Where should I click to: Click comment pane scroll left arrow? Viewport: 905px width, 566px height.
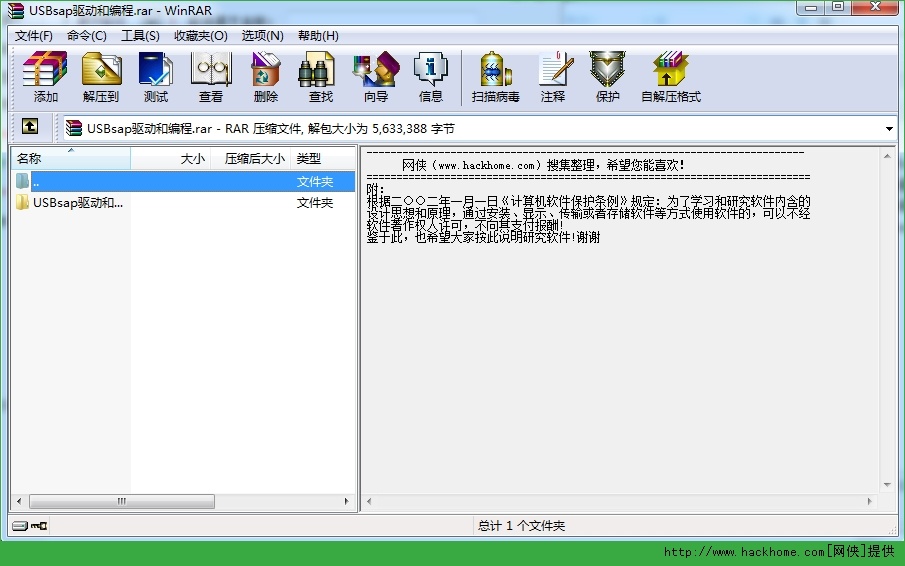point(369,501)
